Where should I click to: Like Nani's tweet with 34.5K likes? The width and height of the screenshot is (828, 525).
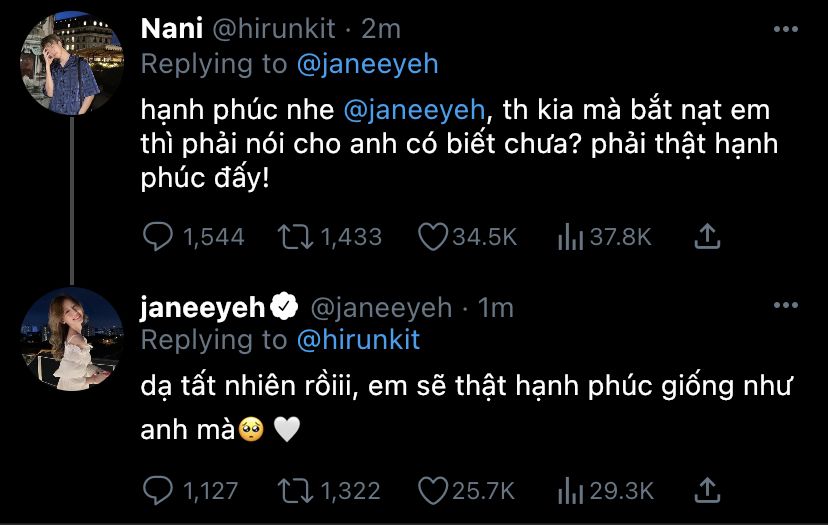[x=431, y=237]
